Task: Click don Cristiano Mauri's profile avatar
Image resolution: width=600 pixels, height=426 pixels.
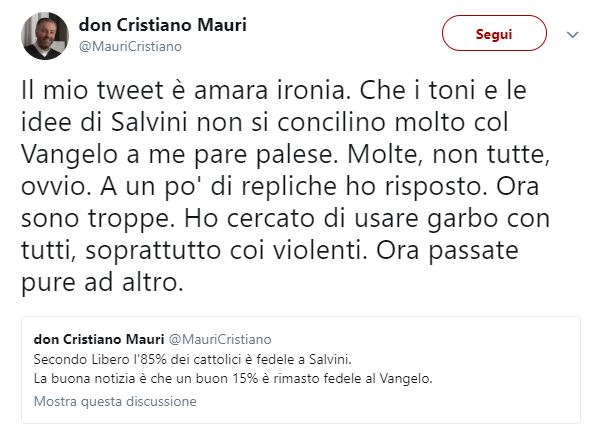Action: (x=43, y=35)
